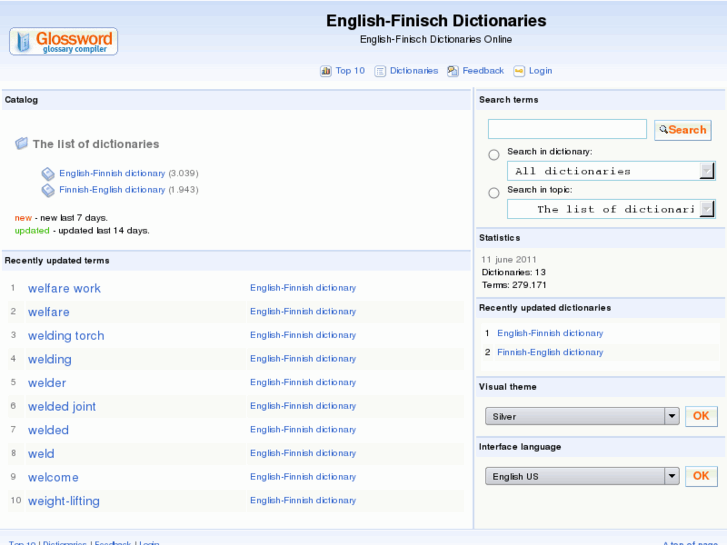Click English-Finnish dictionary link beside welcome
This screenshot has height=545, width=727.
pyautogui.click(x=303, y=477)
